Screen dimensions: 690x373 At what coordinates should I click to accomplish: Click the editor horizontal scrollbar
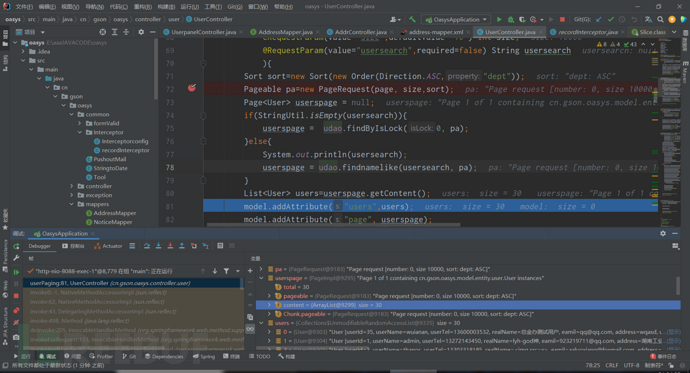[333, 224]
